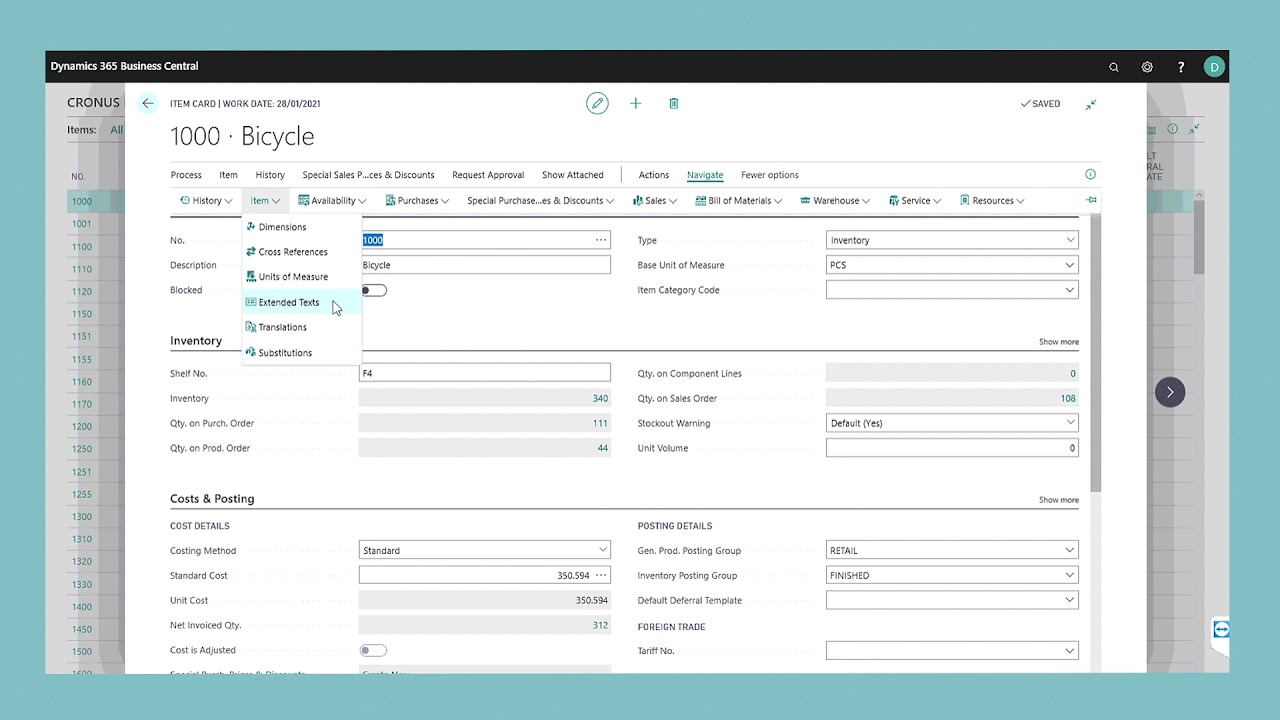Open the Request Approval action
The width and height of the screenshot is (1280, 720).
(x=488, y=175)
